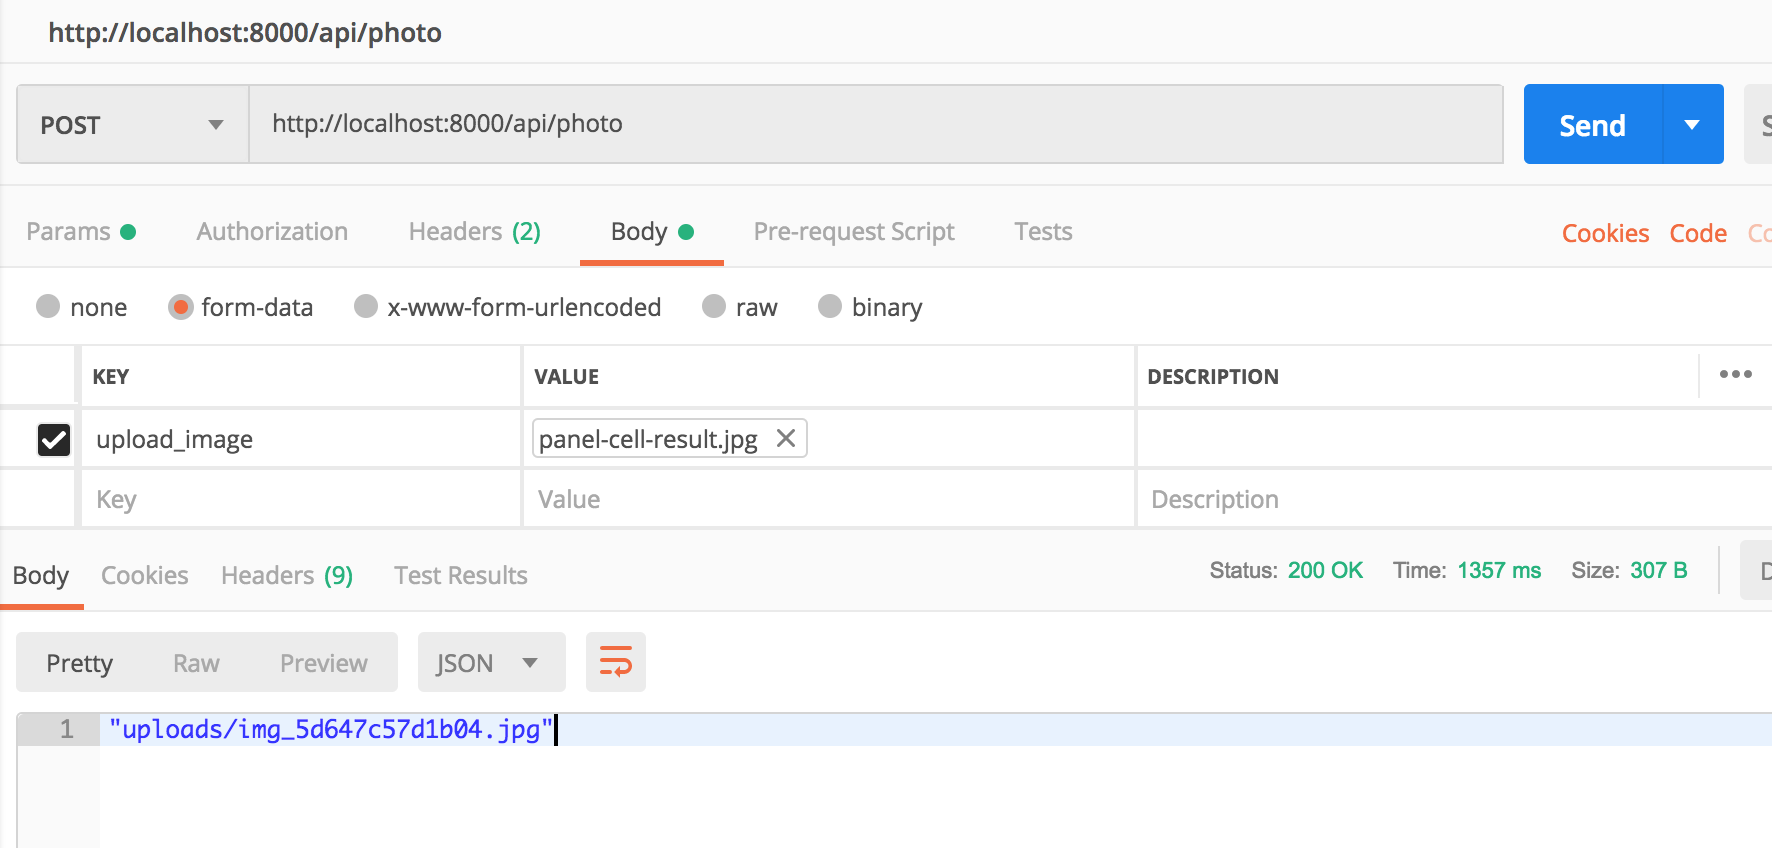Click the request title http://localhost:8000/api/photo

[245, 33]
